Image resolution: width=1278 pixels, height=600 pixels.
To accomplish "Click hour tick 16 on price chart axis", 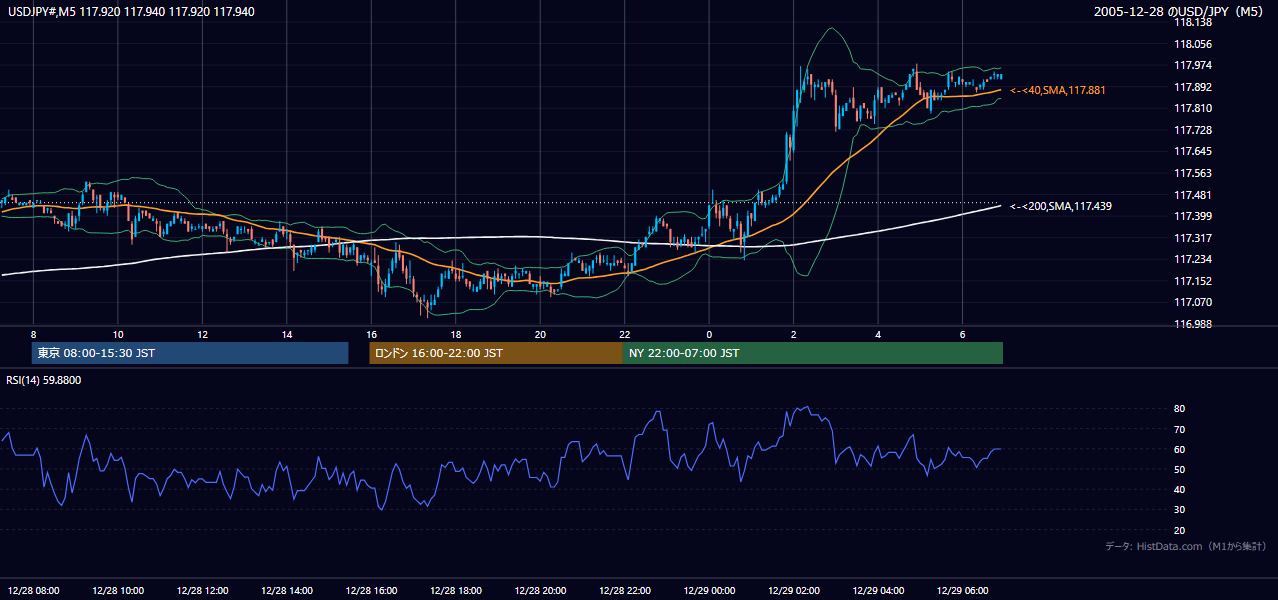I will click(x=371, y=335).
